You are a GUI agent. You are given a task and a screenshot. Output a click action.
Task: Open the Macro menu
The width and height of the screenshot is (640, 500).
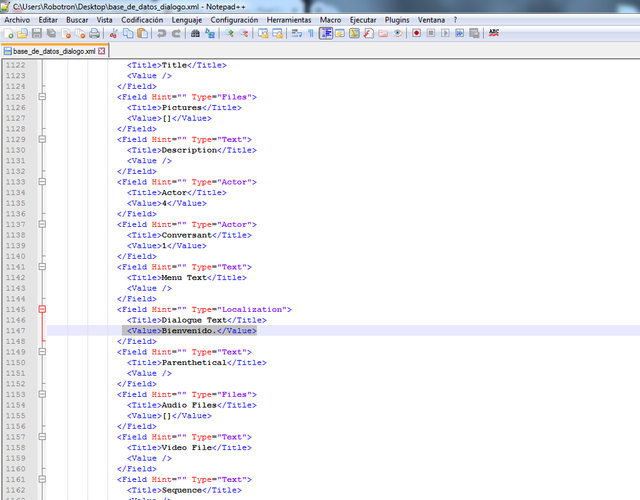330,20
